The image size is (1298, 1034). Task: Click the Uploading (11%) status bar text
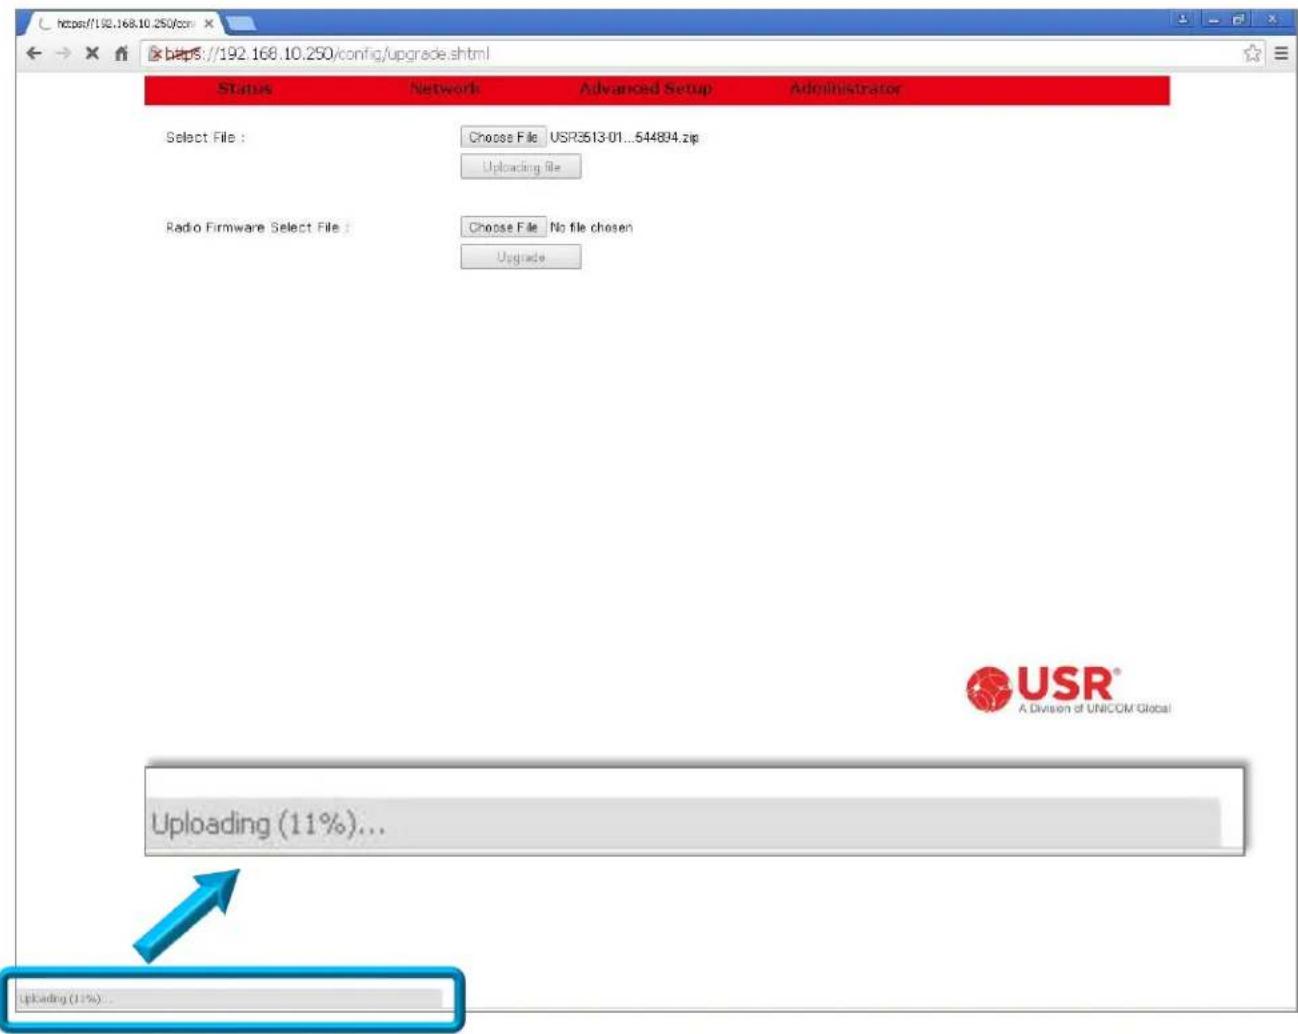click(66, 998)
